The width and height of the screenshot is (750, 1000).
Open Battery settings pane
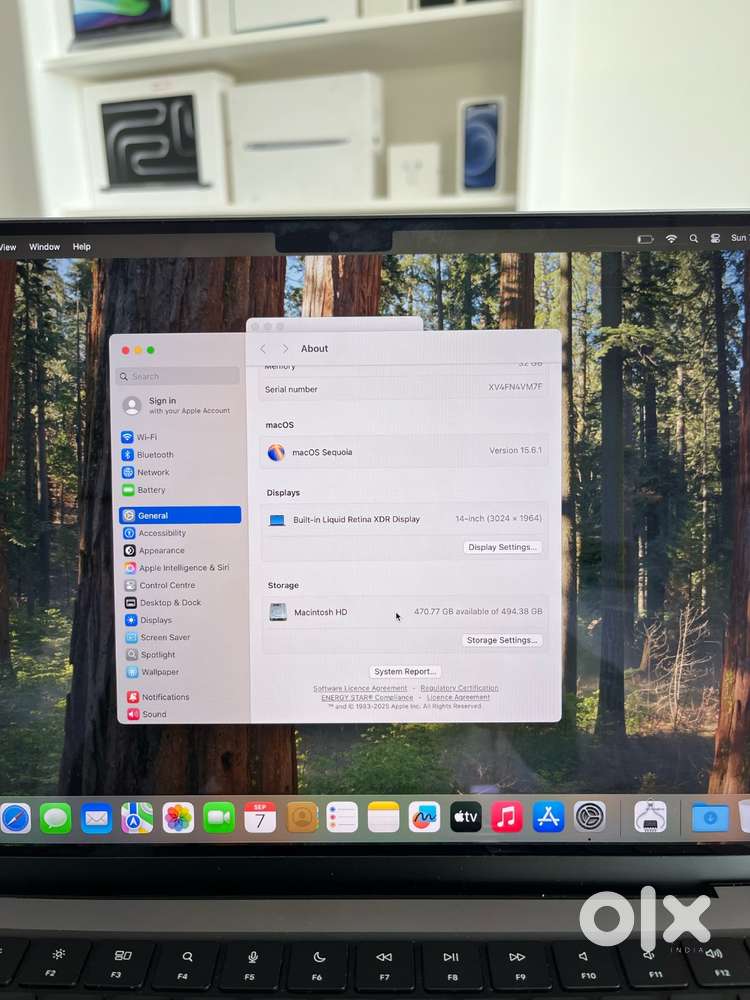151,490
